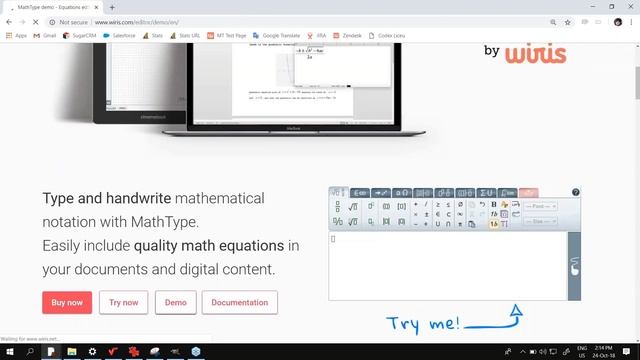Open the Font dropdown in the editor
This screenshot has width=640, height=360.
coord(540,207)
